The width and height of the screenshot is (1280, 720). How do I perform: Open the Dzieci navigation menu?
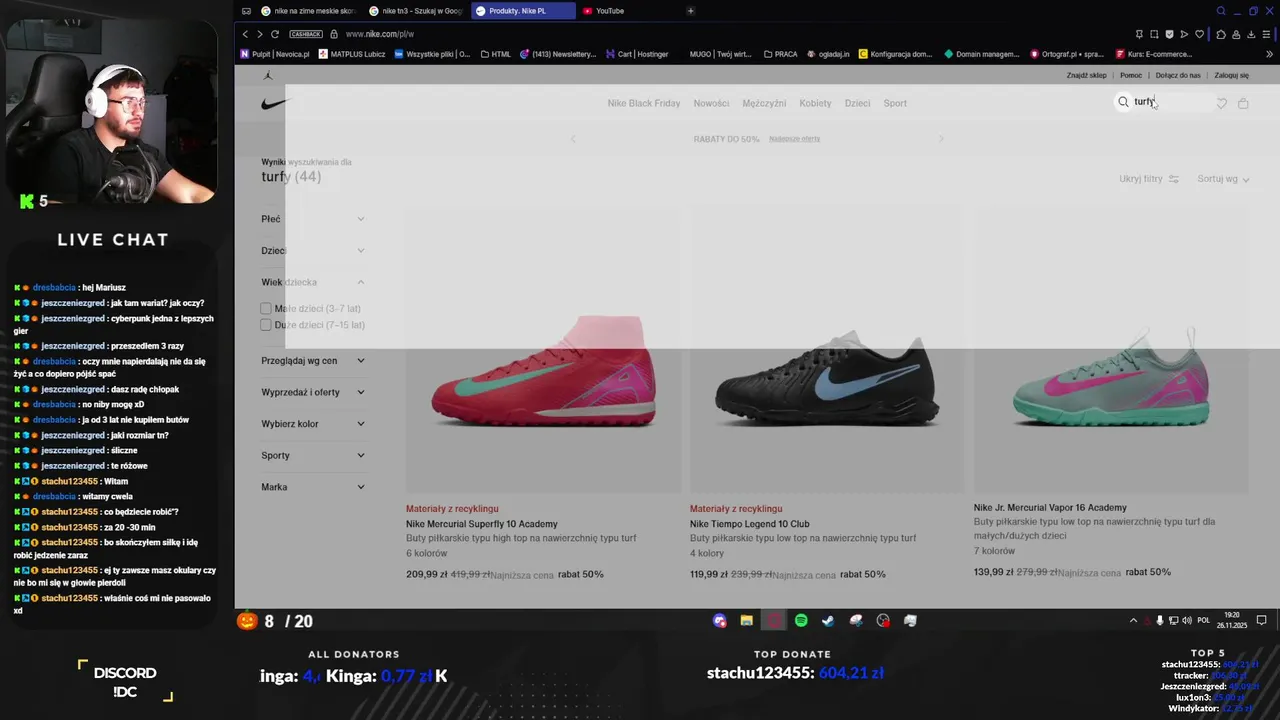857,103
